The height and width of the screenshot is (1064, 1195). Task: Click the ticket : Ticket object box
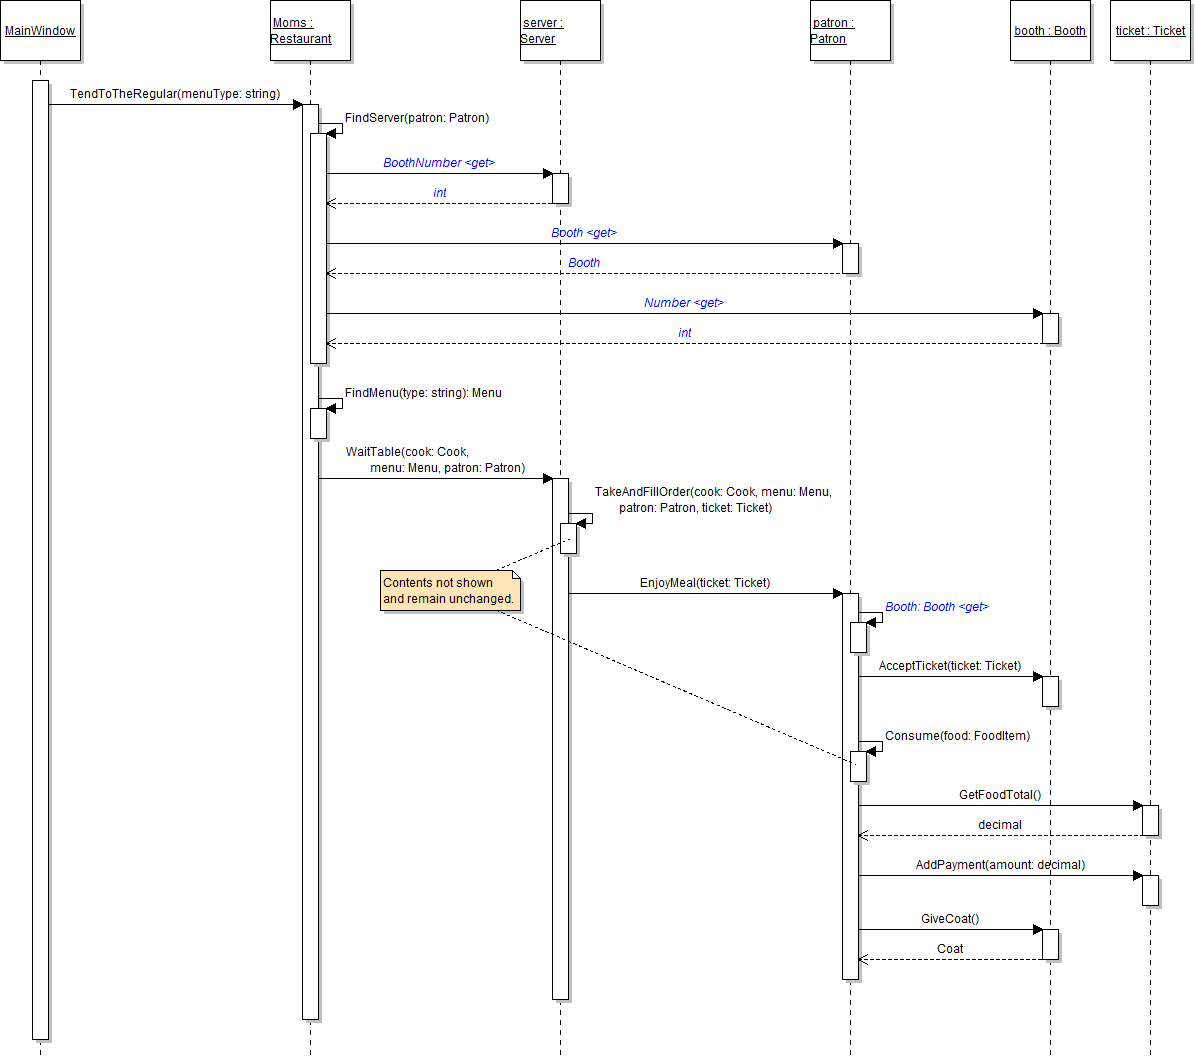pyautogui.click(x=1150, y=31)
